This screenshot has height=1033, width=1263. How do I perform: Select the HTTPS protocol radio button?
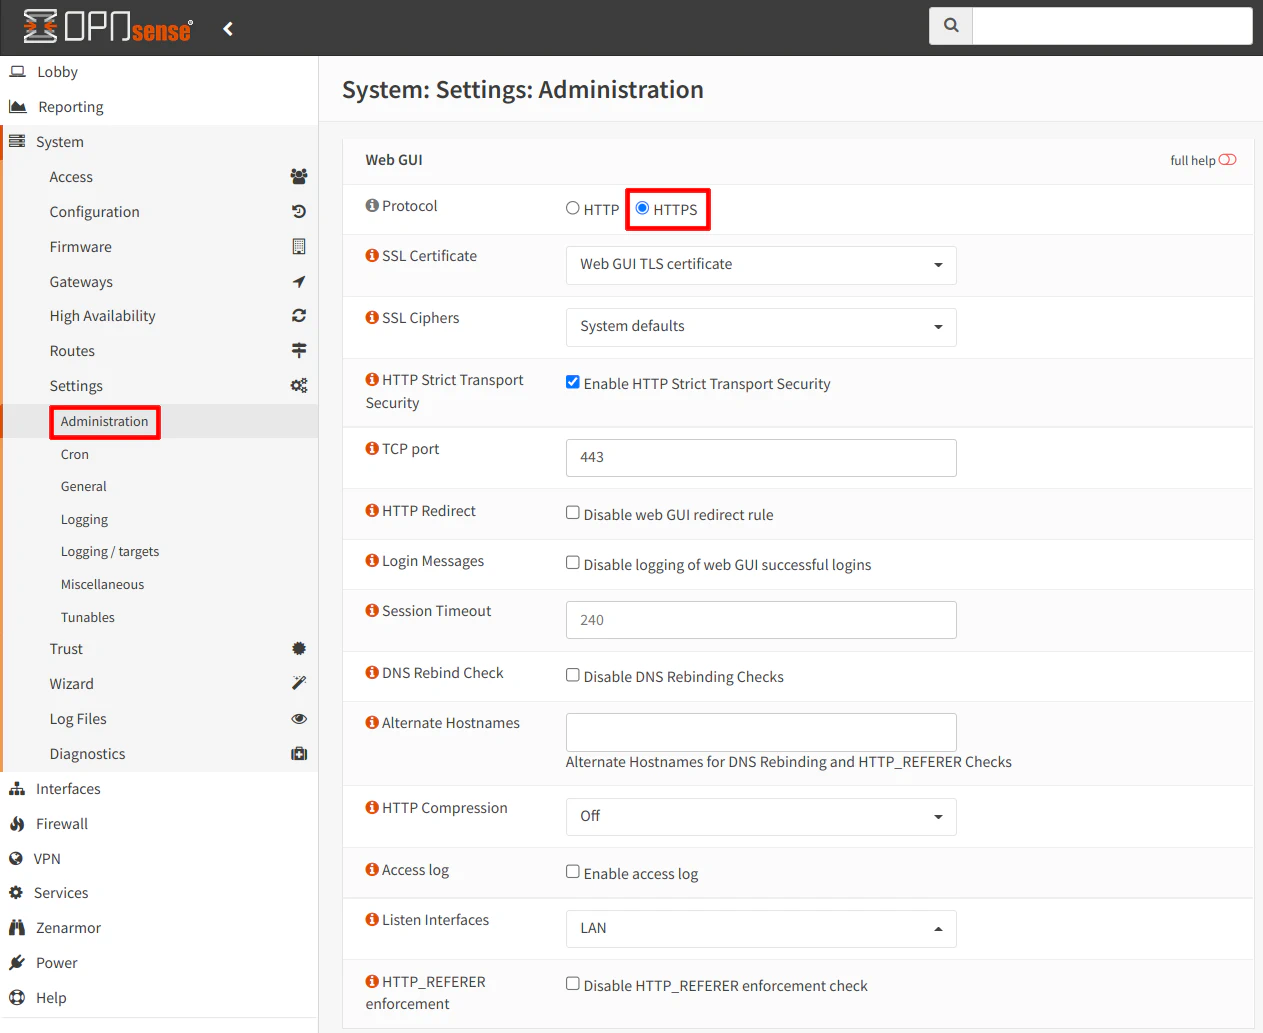[642, 208]
